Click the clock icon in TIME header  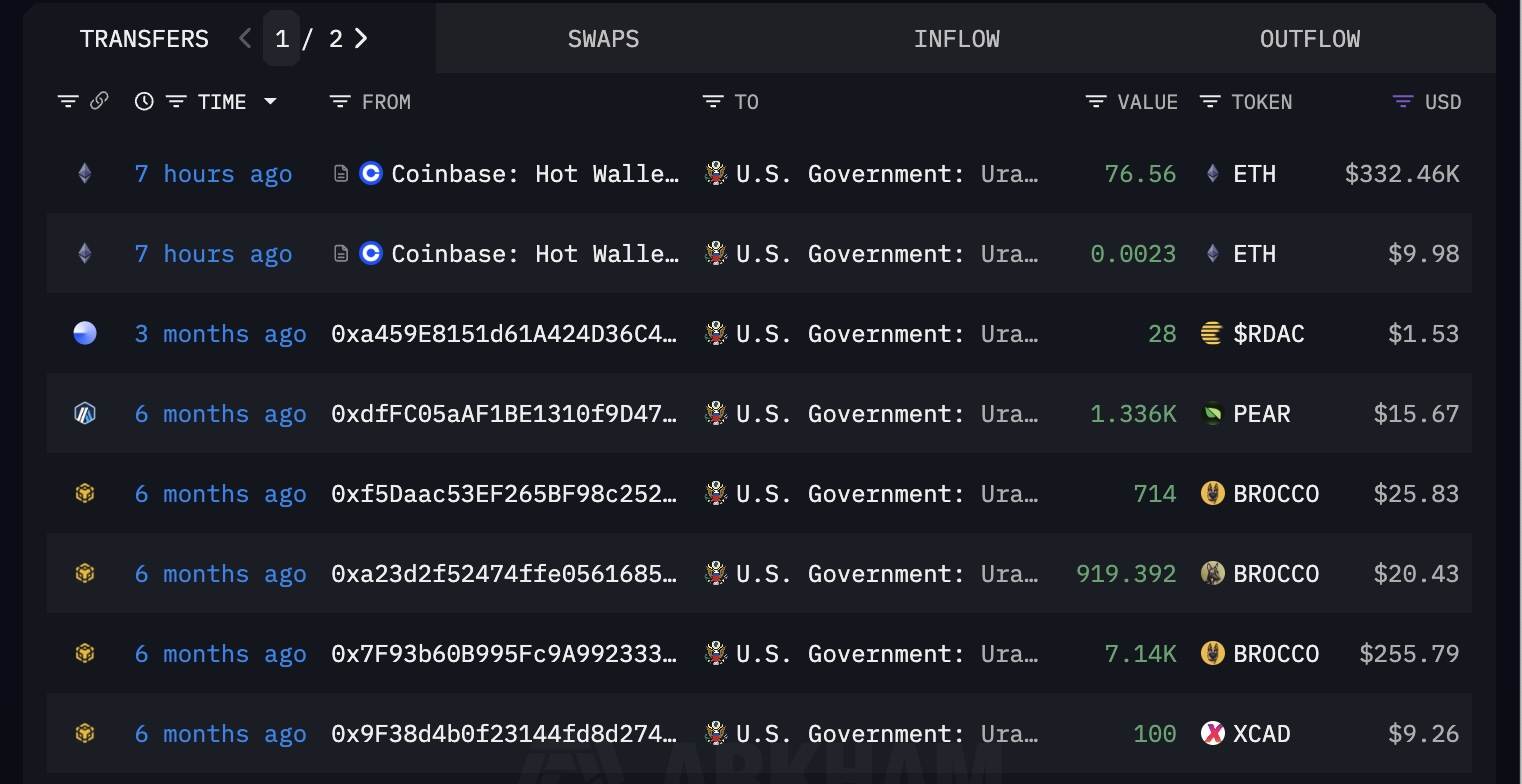(x=144, y=101)
